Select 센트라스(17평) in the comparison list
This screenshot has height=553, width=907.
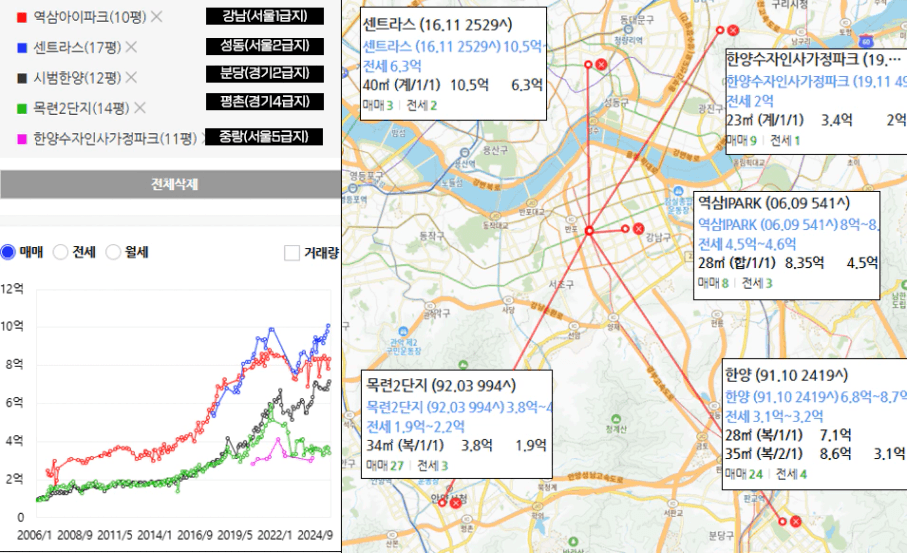click(x=77, y=47)
